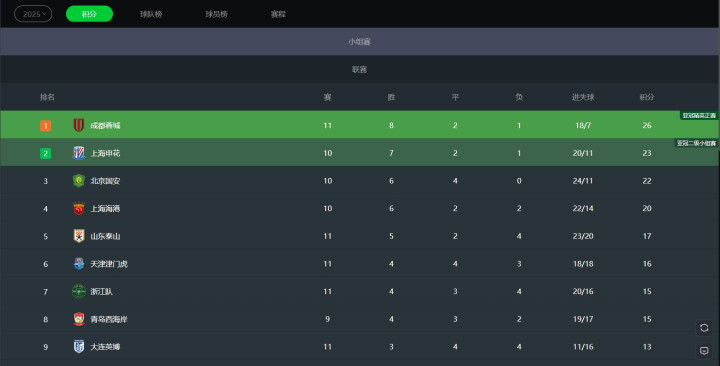Click the 积分 column header

pyautogui.click(x=647, y=97)
